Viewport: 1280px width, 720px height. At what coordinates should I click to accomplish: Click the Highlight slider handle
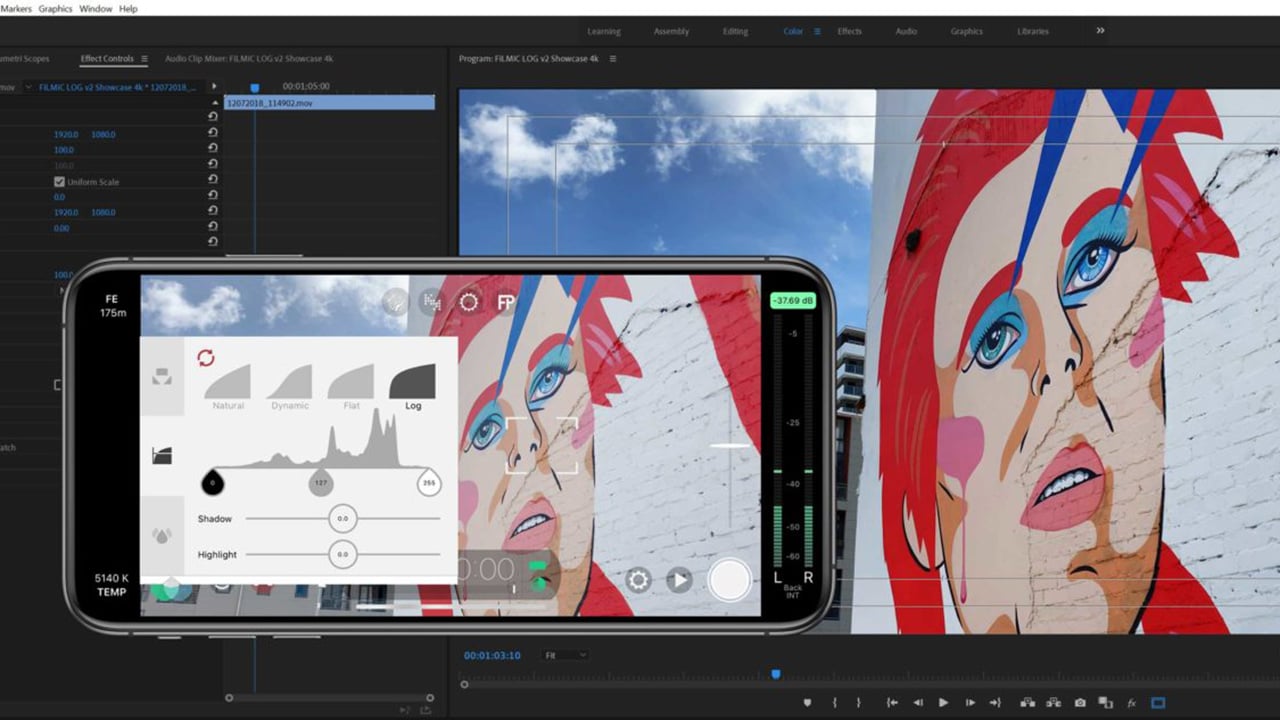[x=343, y=554]
